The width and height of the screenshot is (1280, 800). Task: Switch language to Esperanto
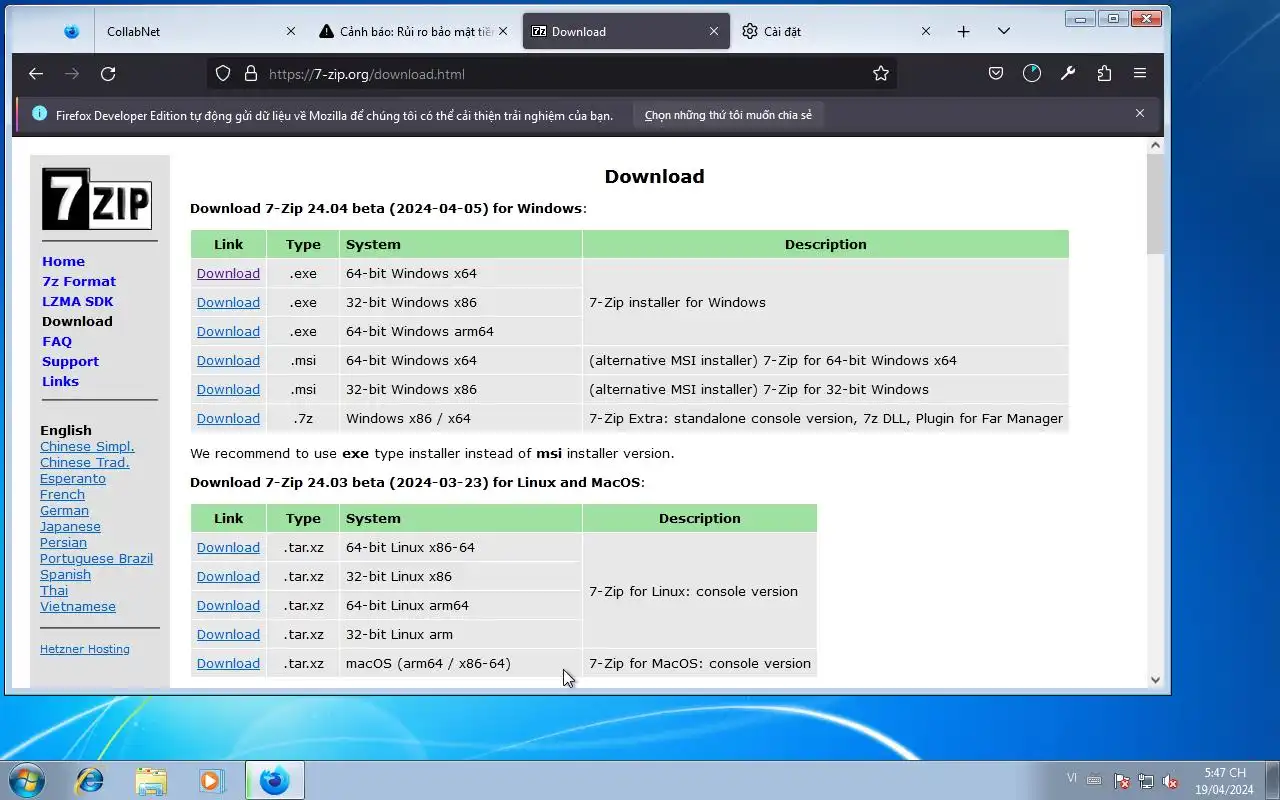(73, 478)
